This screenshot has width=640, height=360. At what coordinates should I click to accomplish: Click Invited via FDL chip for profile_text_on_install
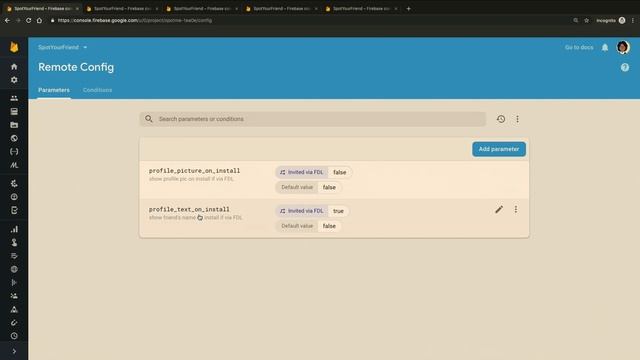302,211
